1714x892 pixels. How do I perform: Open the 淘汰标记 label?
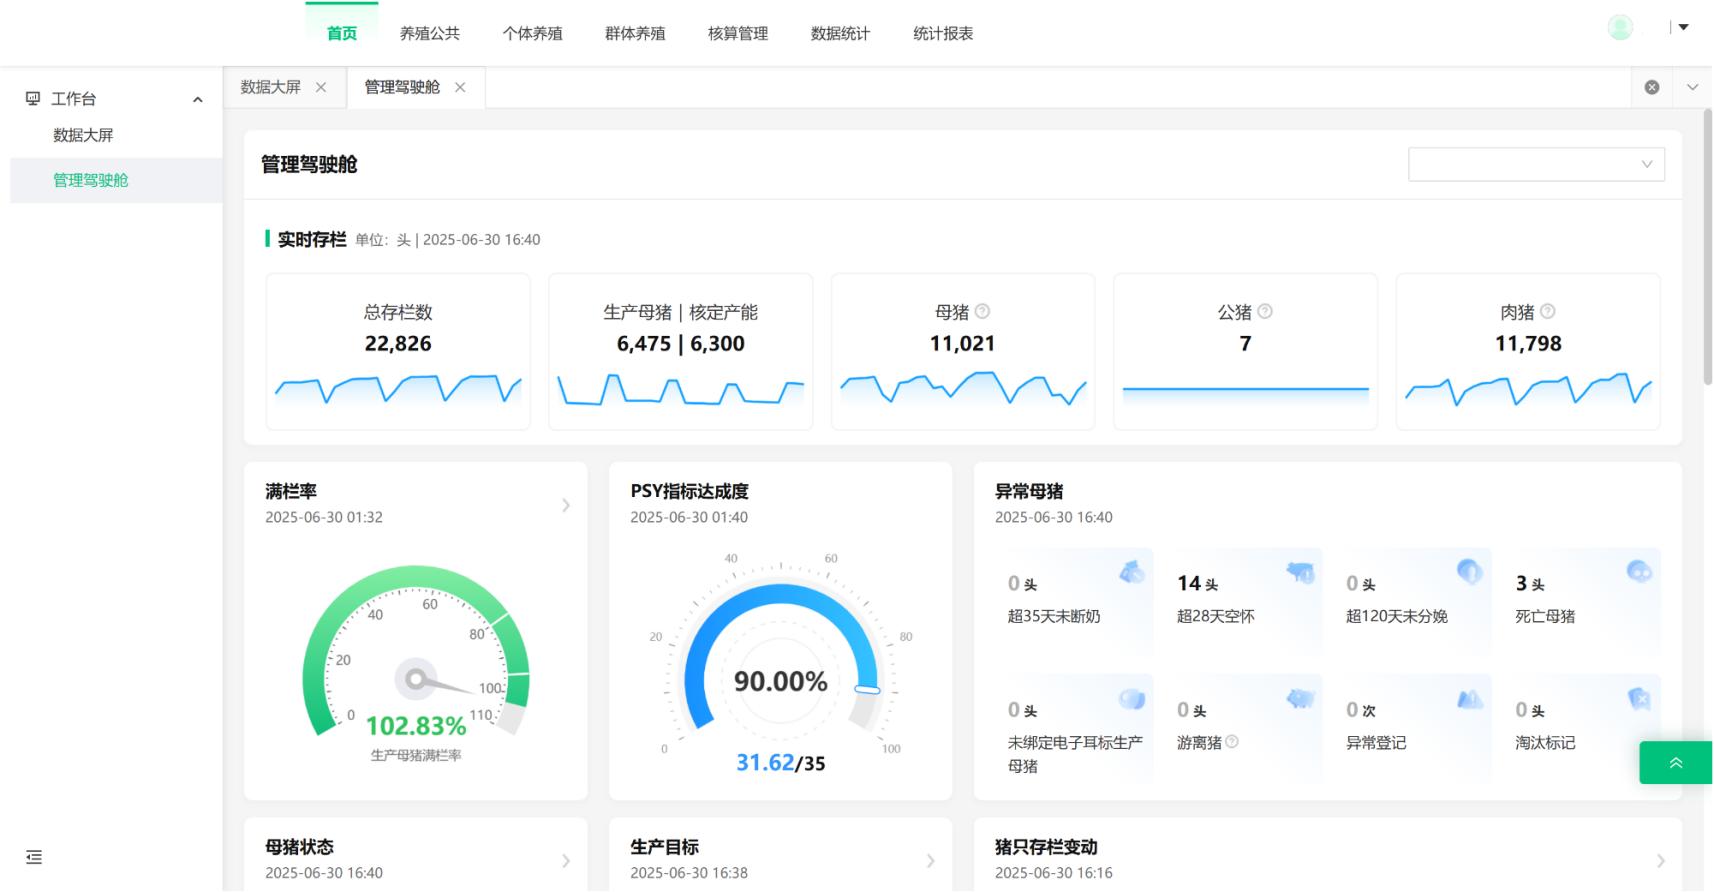(x=1545, y=742)
